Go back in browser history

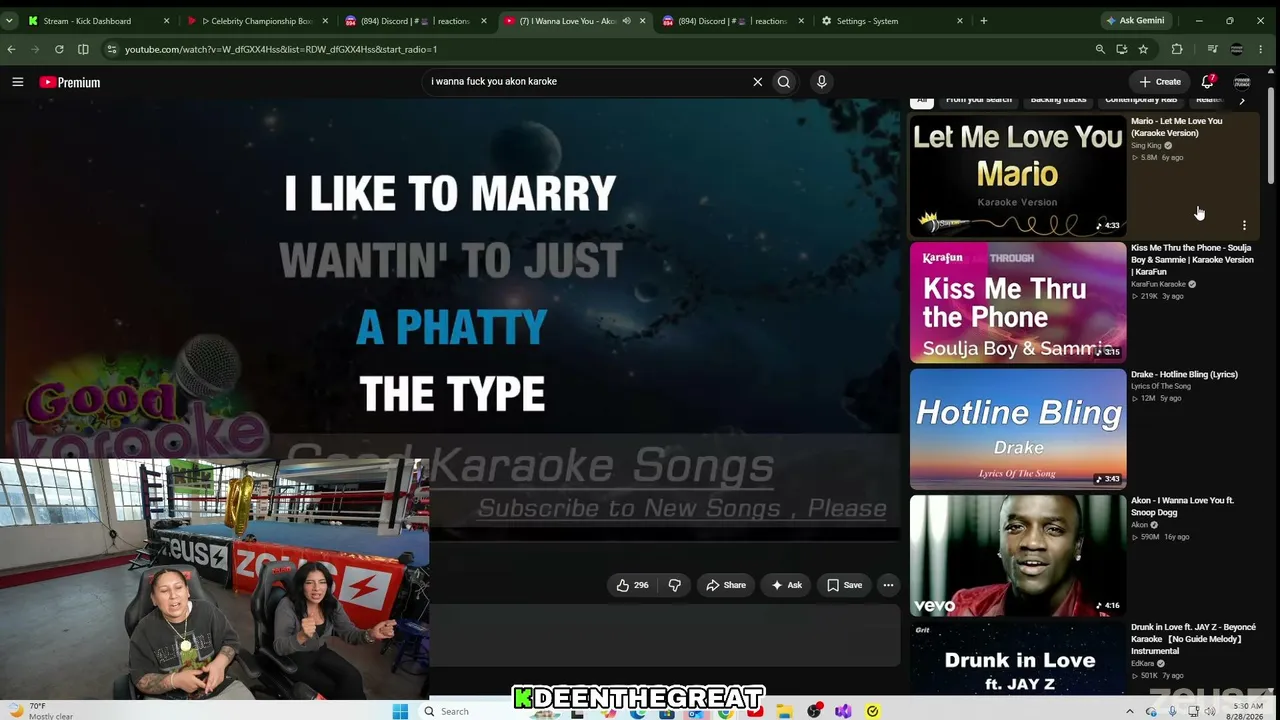point(11,49)
